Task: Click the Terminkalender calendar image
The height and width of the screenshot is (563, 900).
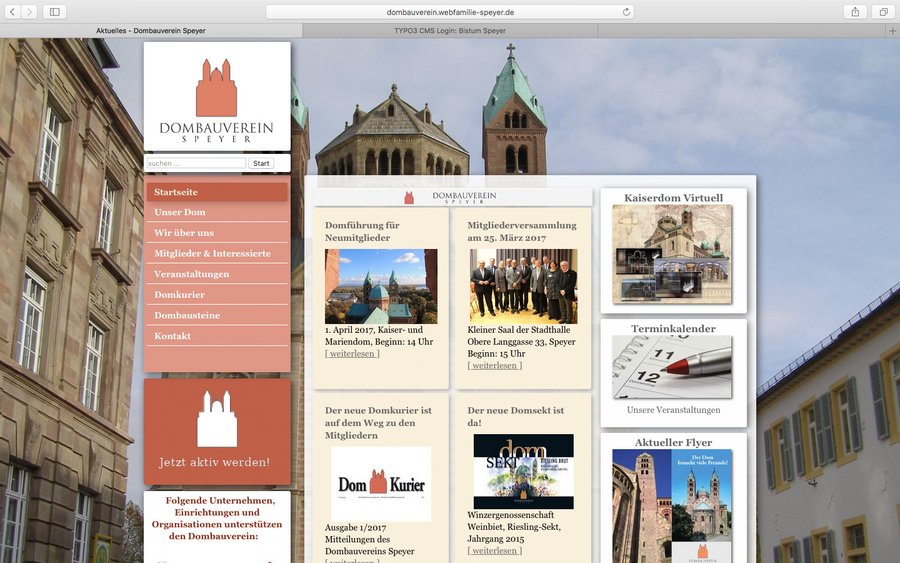Action: coord(672,367)
